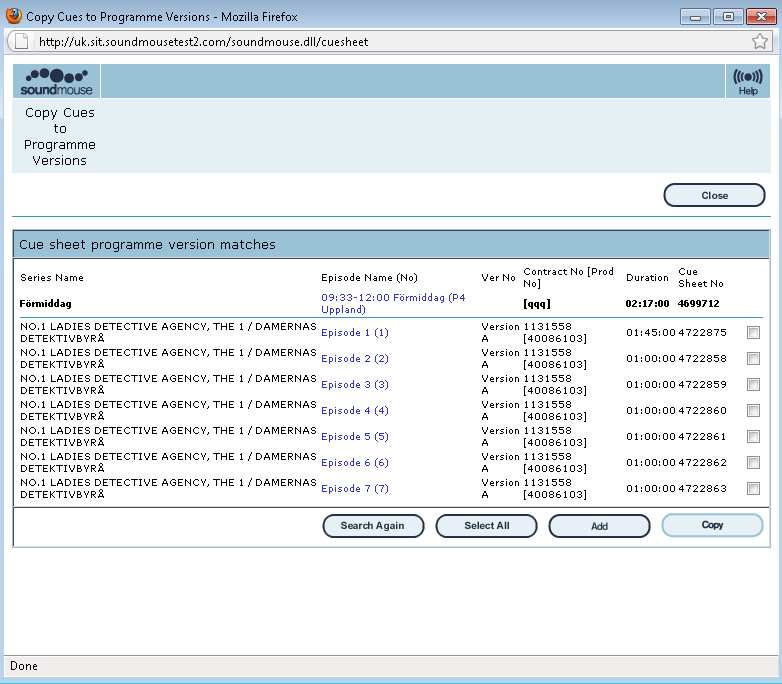782x684 pixels.
Task: Select cue sheet number 4722862
Action: pos(702,462)
